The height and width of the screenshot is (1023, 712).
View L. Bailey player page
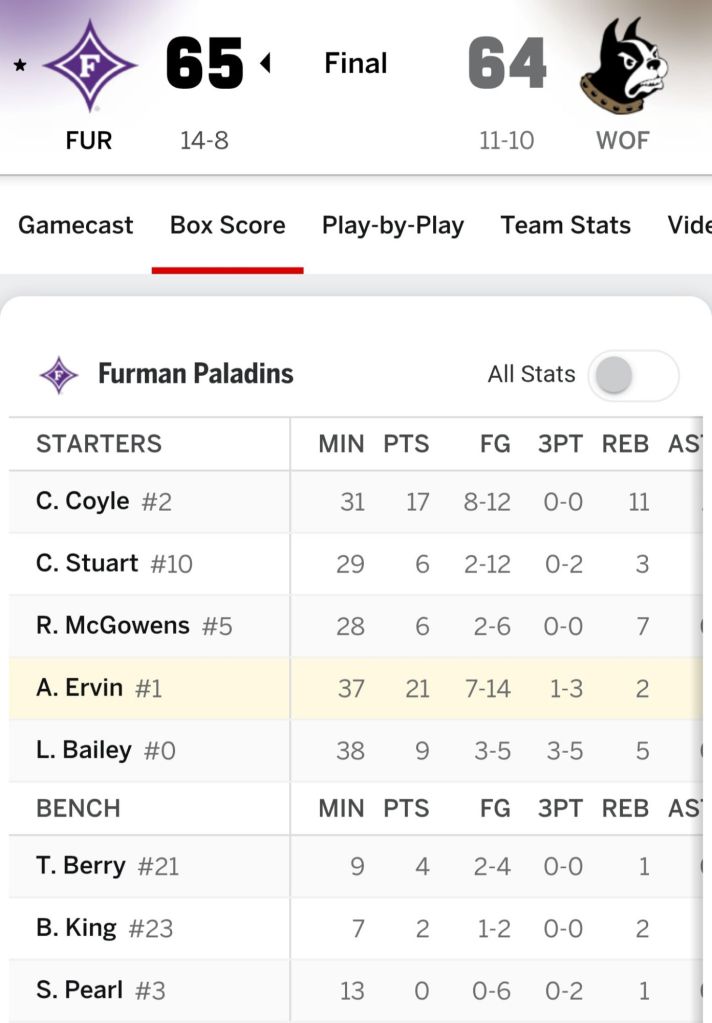[x=83, y=750]
